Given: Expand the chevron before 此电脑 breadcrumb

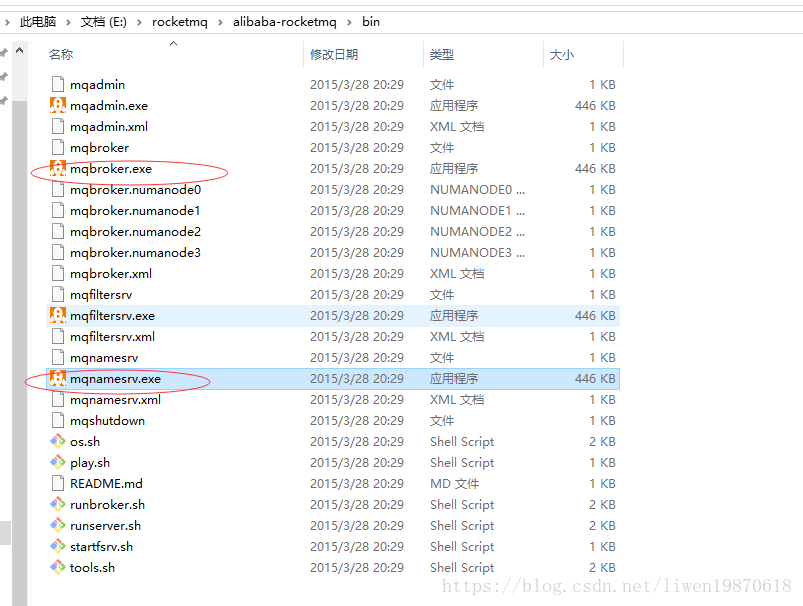Looking at the screenshot, I should [x=7, y=22].
